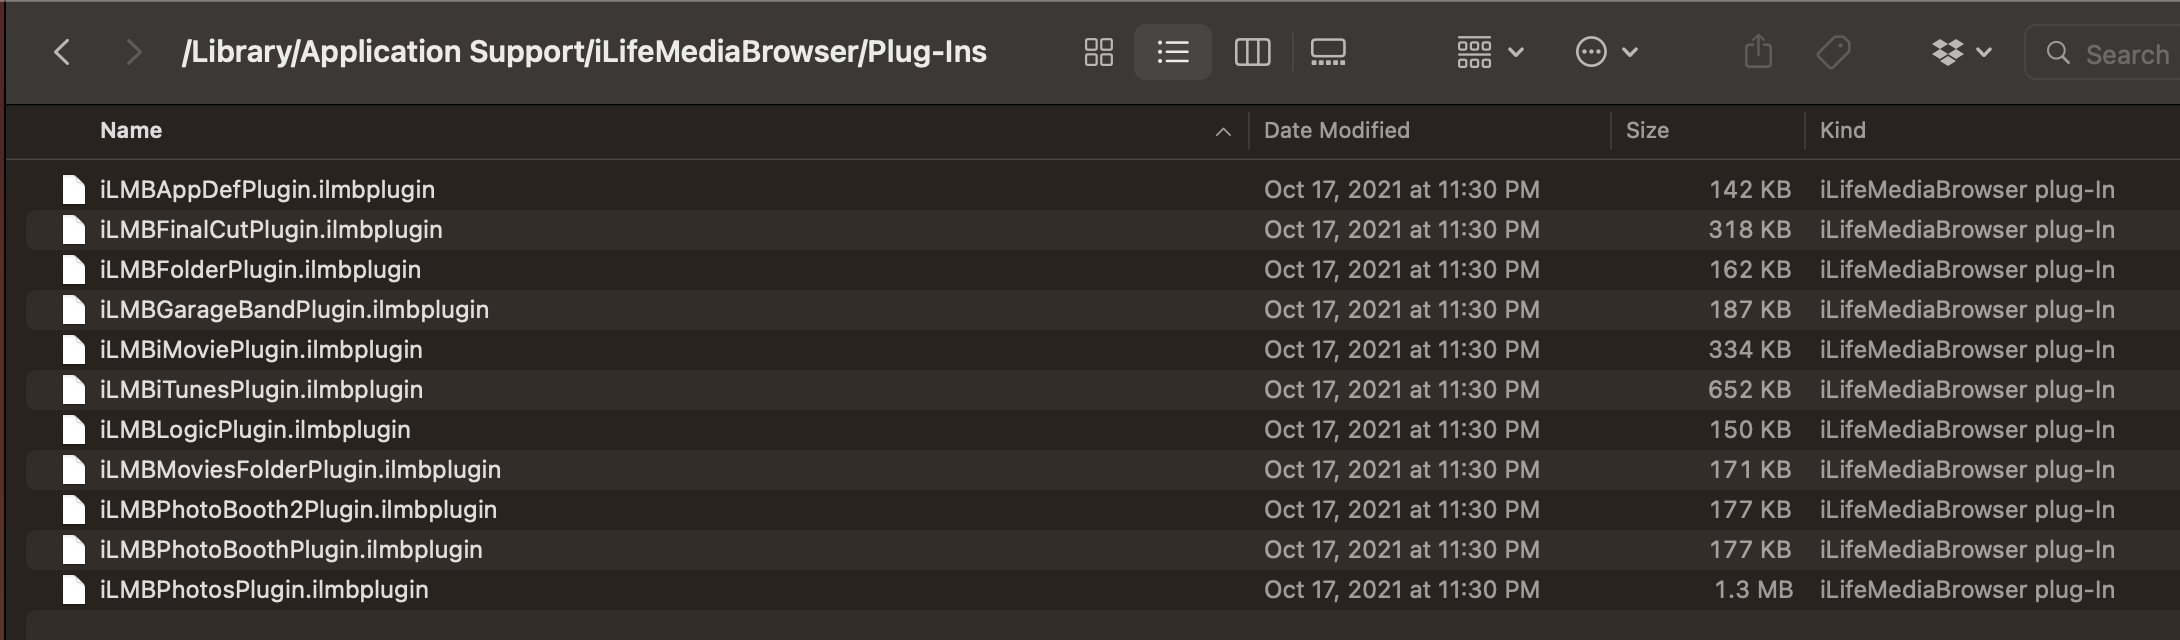
Task: Sort files by Name column header
Action: (131, 131)
